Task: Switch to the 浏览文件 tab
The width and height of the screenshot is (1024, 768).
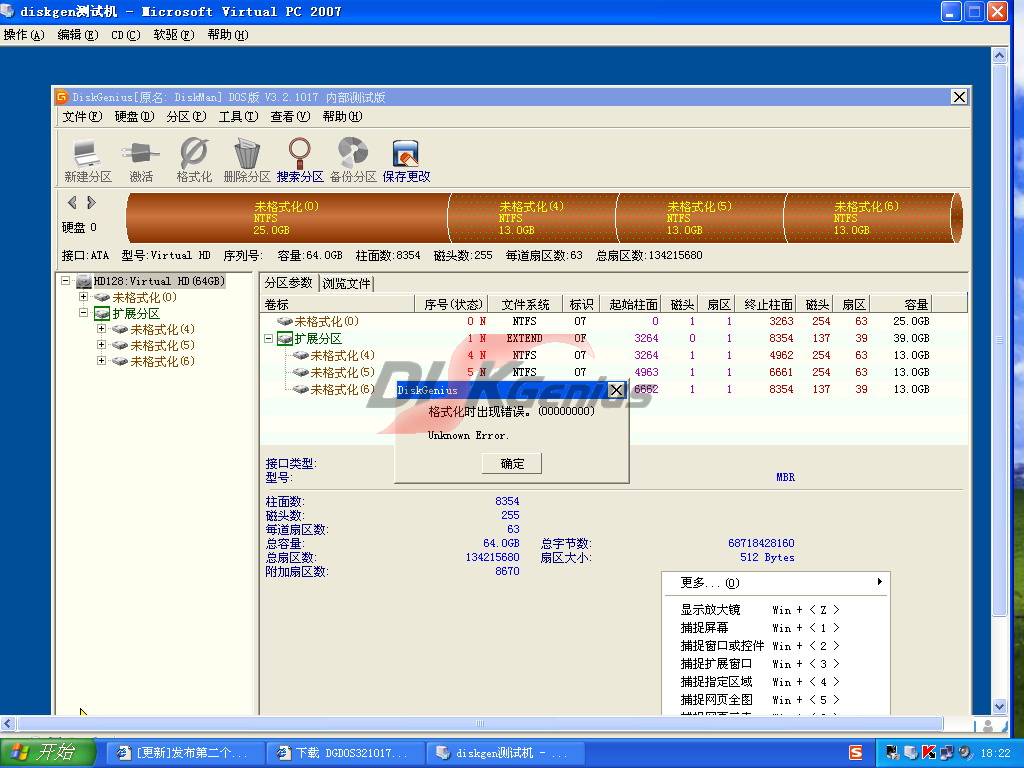Action: (x=346, y=283)
